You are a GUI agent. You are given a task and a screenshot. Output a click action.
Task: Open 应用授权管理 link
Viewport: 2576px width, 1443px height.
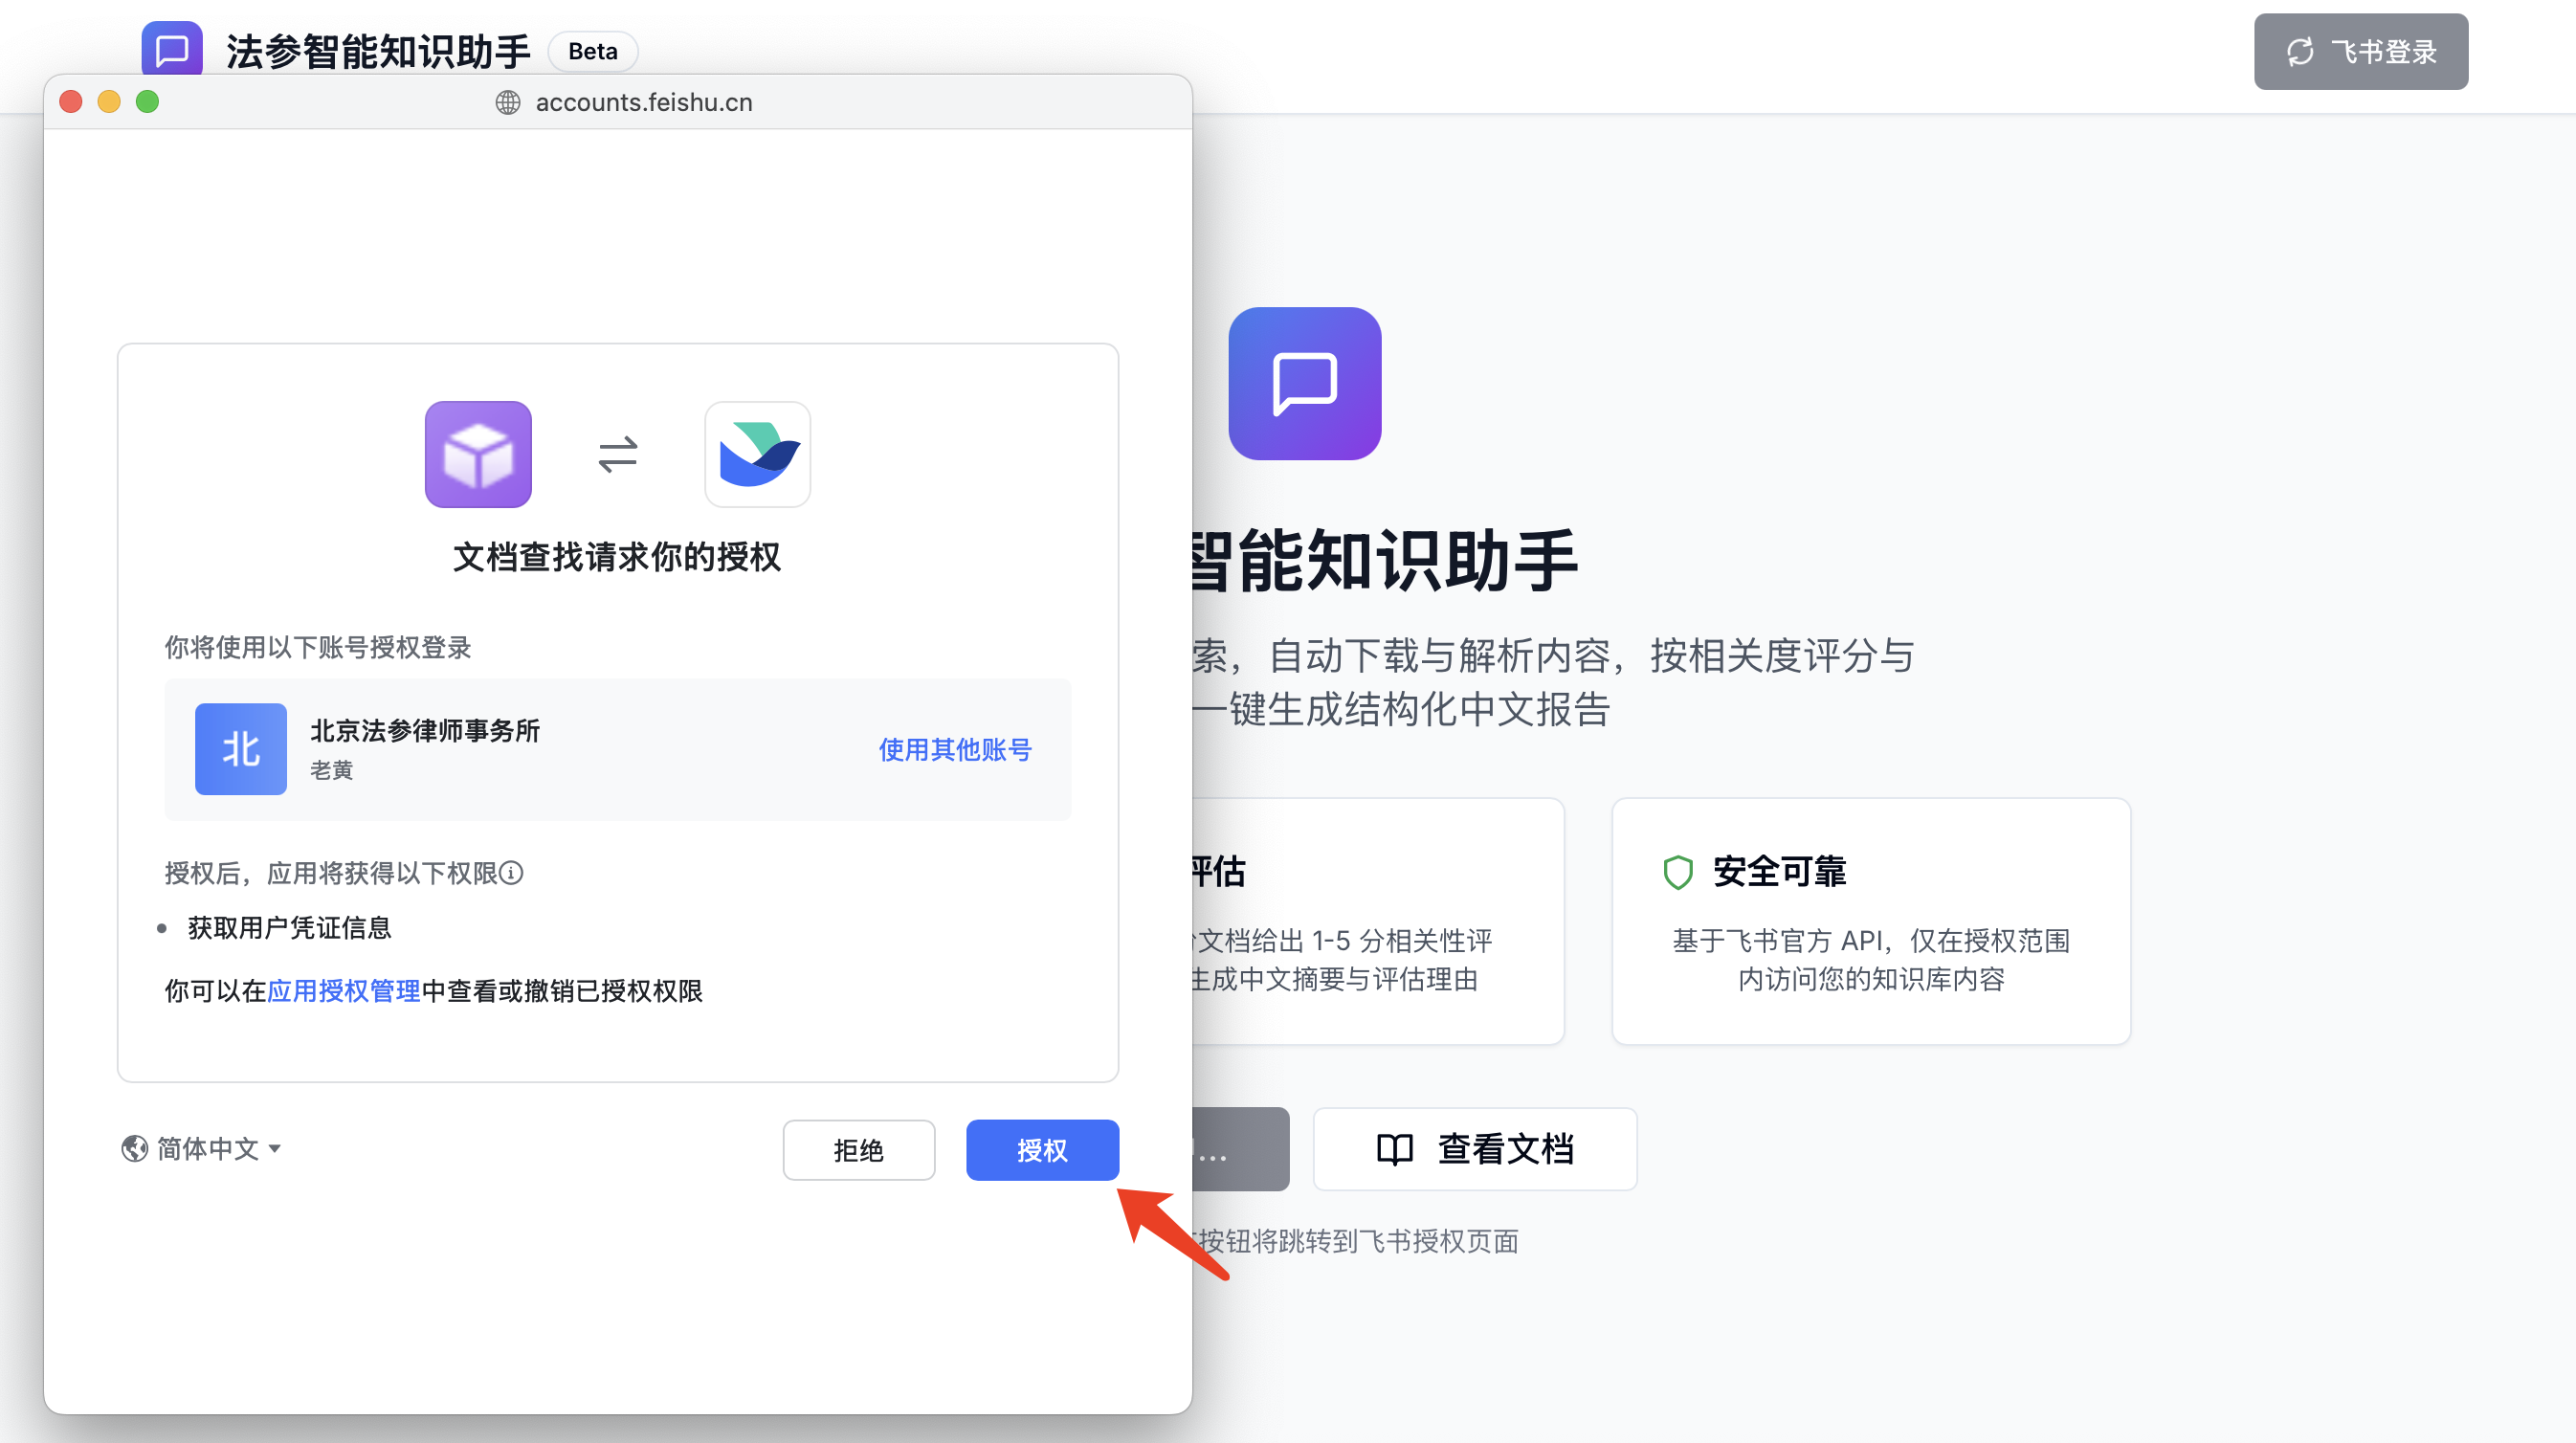(343, 991)
